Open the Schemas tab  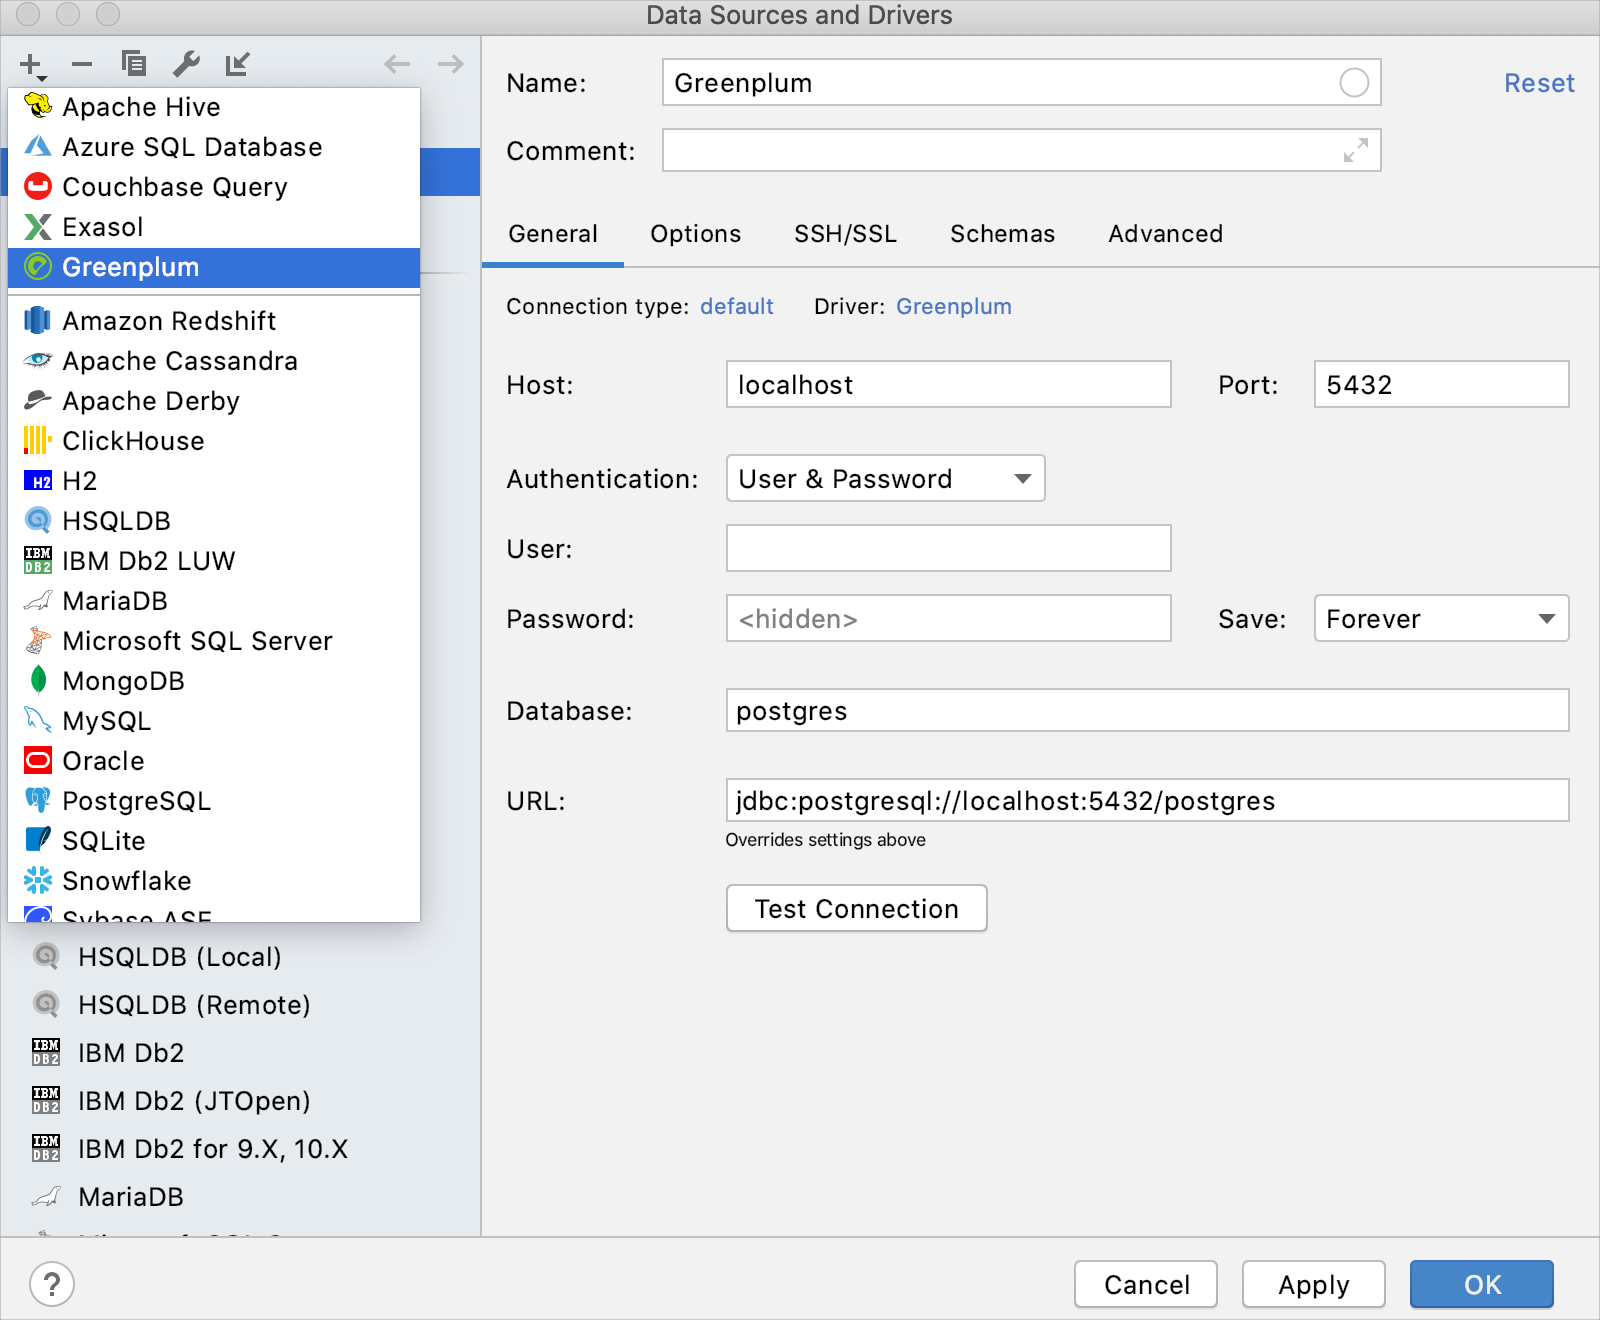click(x=1002, y=234)
